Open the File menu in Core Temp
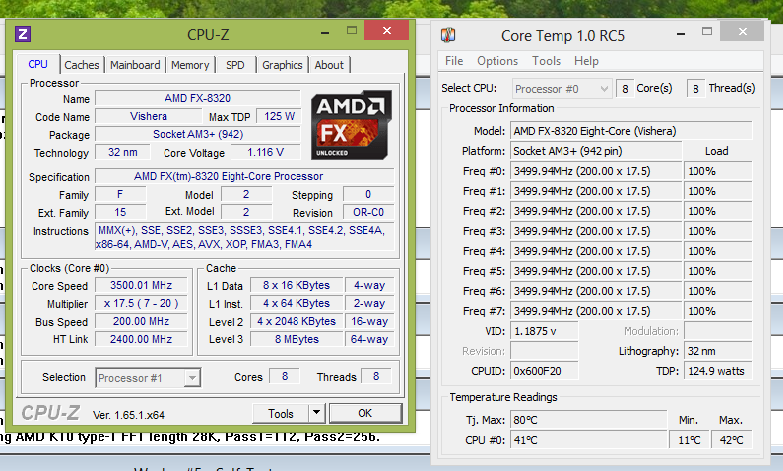 coord(454,61)
